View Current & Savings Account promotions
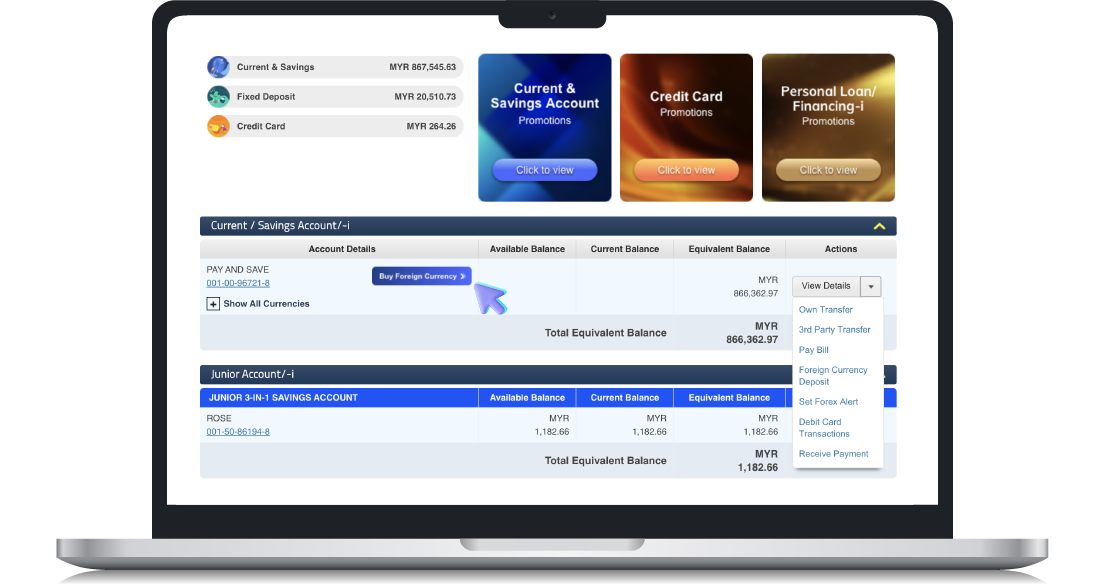Viewport: 1106px width, 585px height. click(544, 170)
